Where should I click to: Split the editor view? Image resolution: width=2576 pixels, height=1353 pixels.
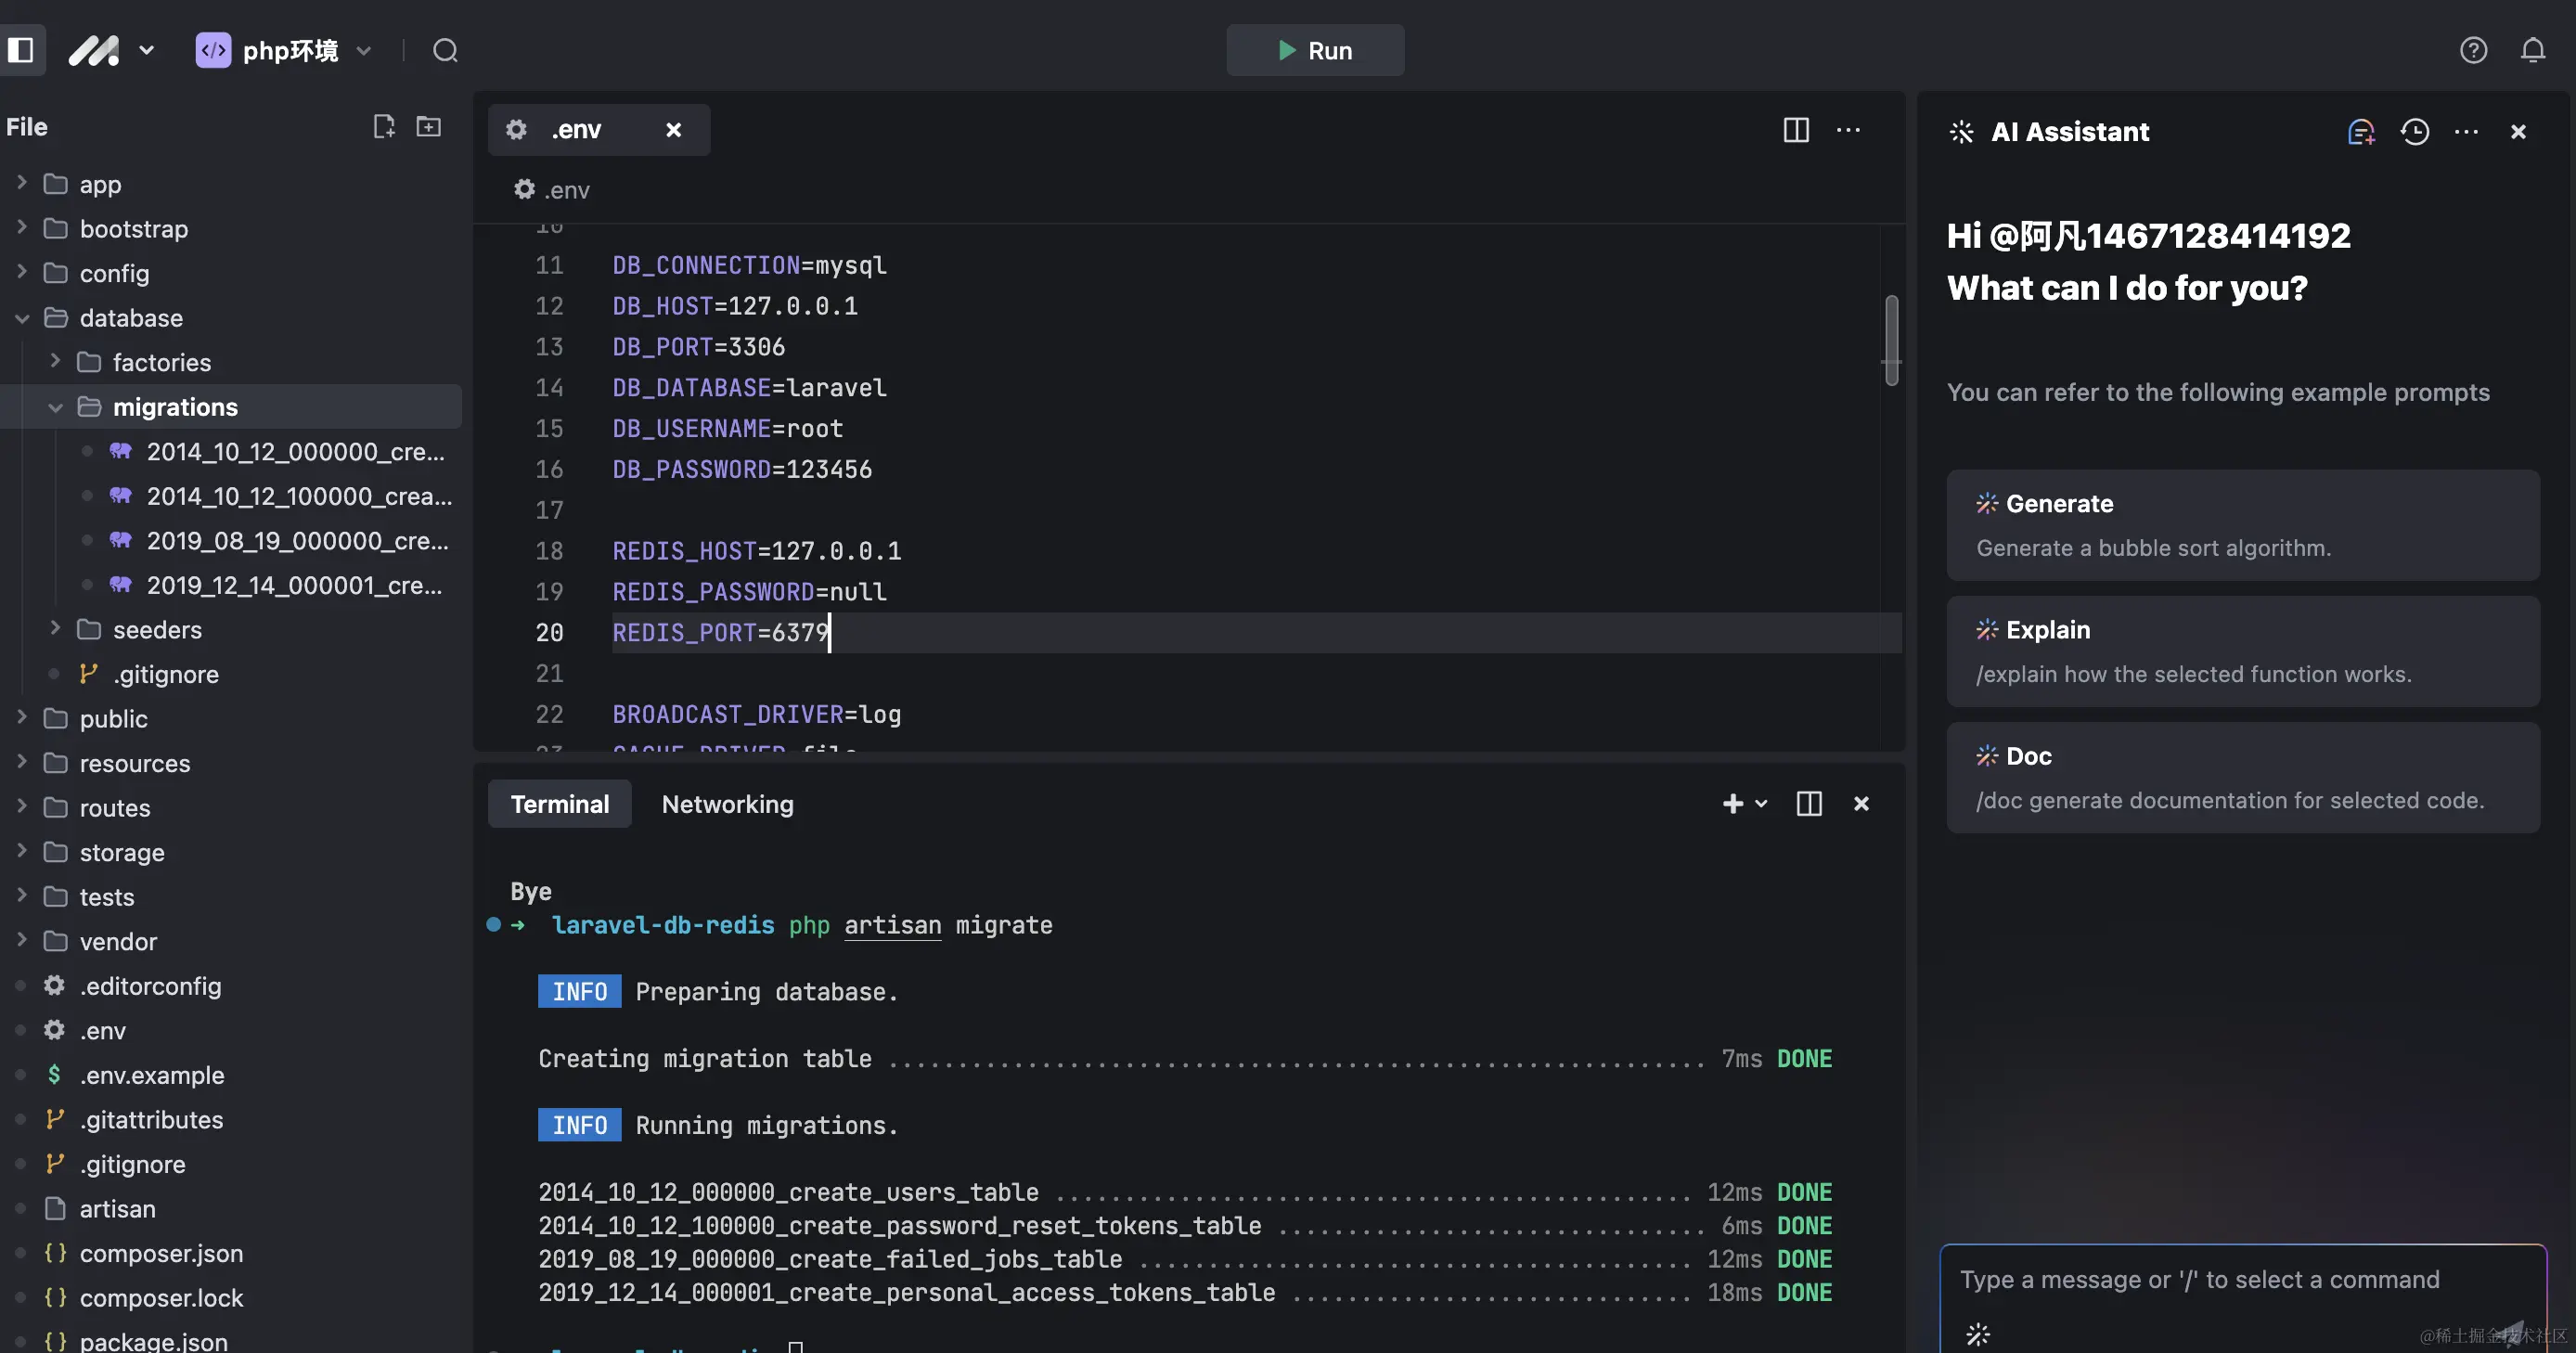(x=1796, y=130)
